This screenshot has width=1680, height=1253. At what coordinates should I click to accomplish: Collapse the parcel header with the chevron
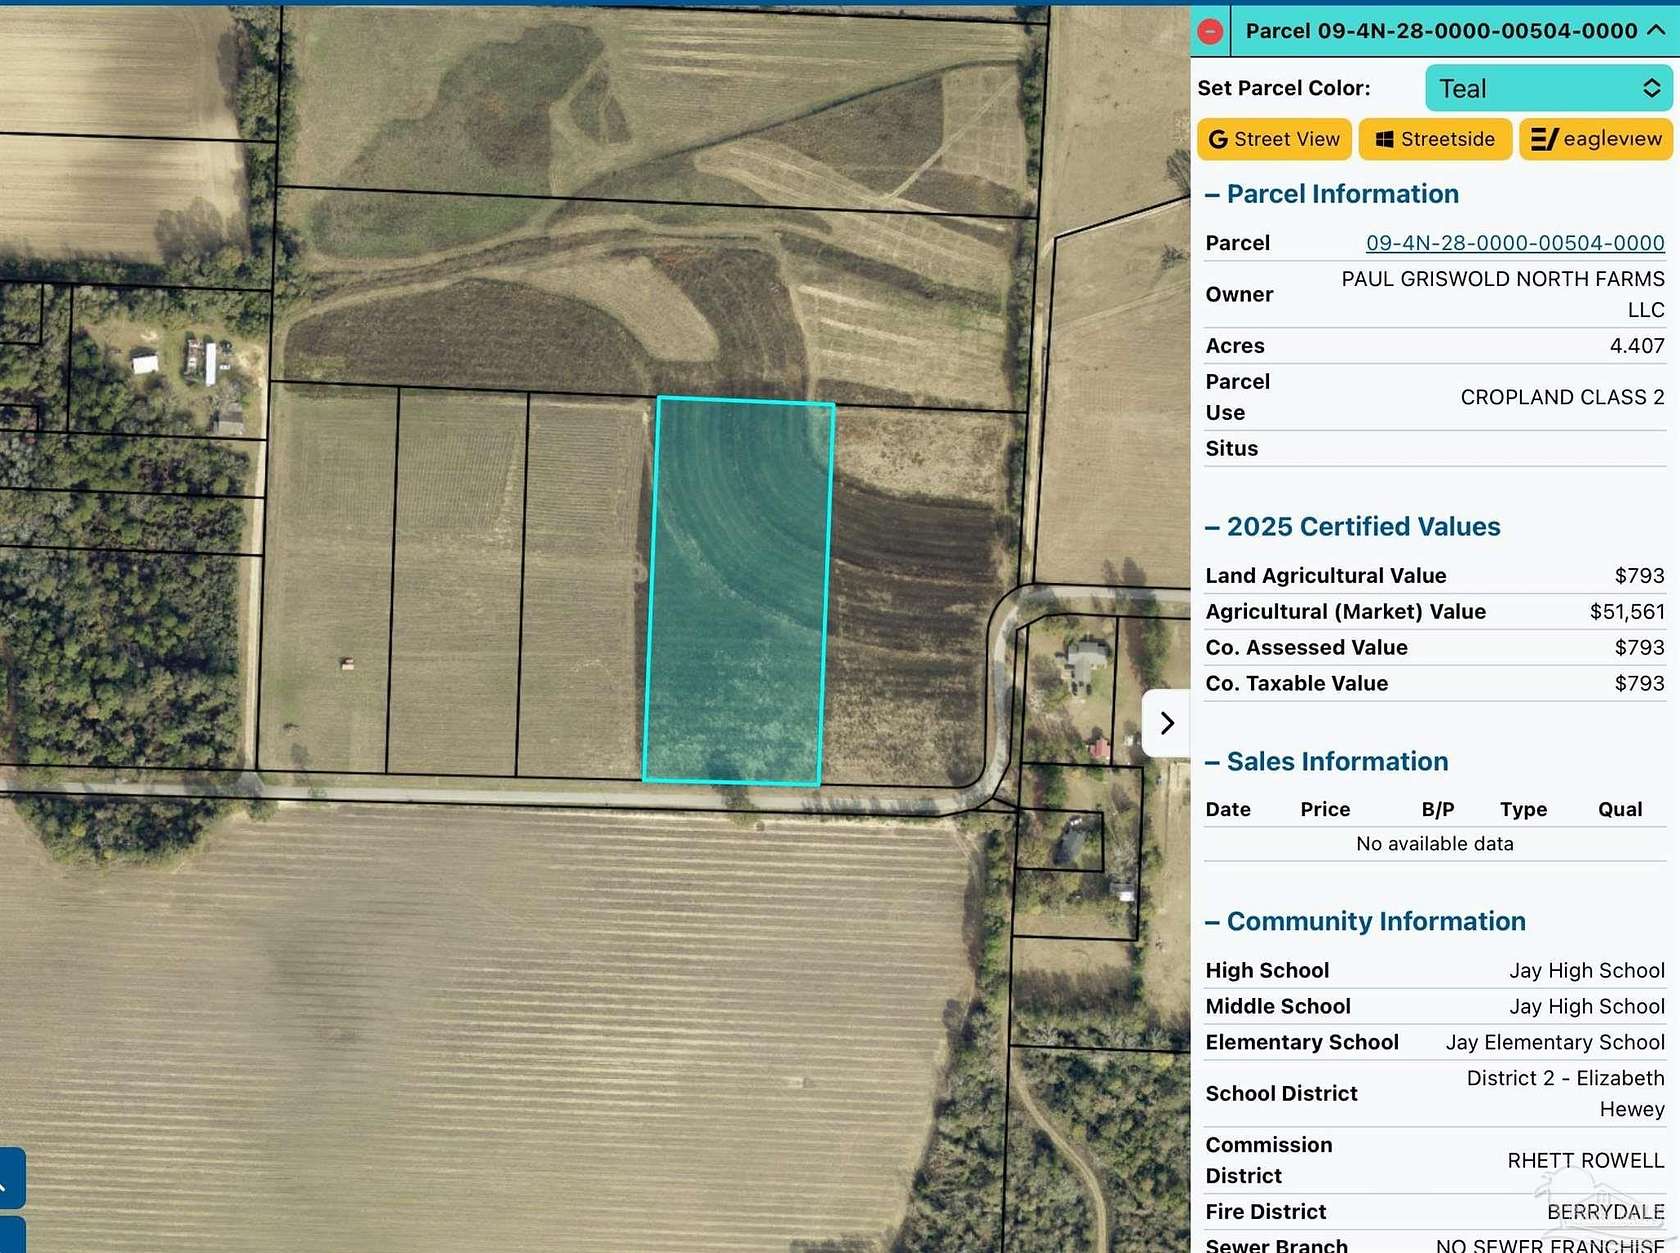[x=1655, y=31]
